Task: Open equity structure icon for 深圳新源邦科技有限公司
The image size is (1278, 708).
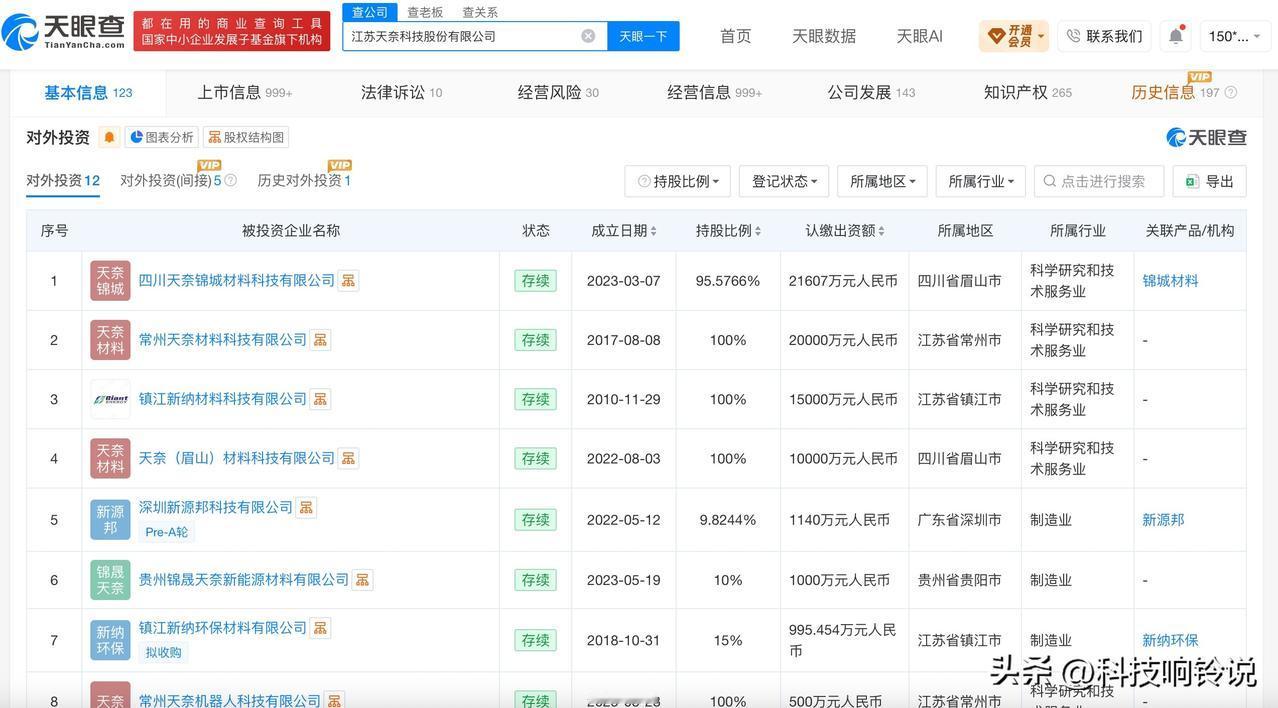Action: [x=306, y=508]
